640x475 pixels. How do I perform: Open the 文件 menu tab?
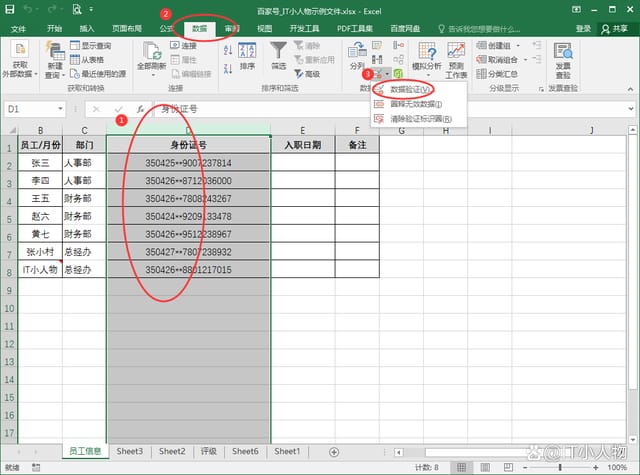[x=18, y=29]
